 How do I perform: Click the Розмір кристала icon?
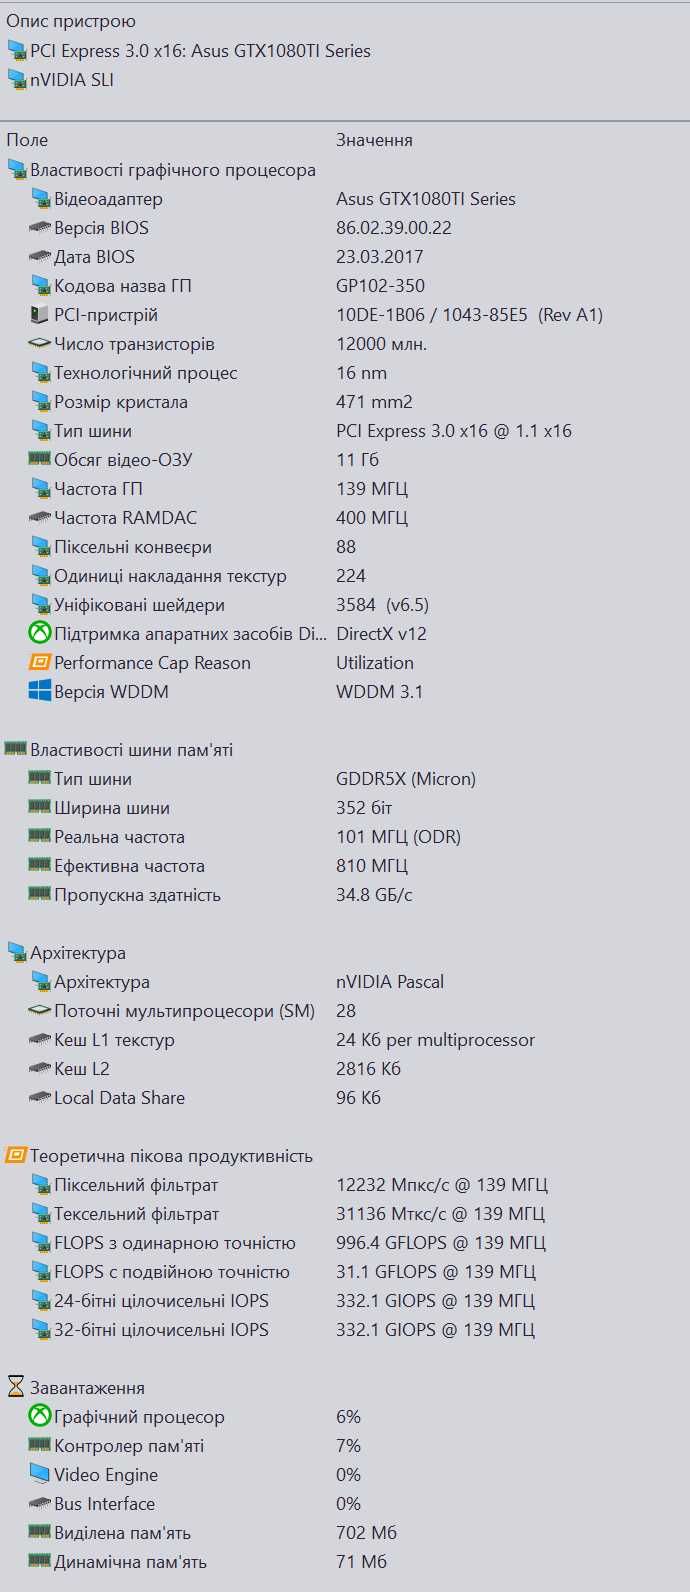pyautogui.click(x=40, y=402)
